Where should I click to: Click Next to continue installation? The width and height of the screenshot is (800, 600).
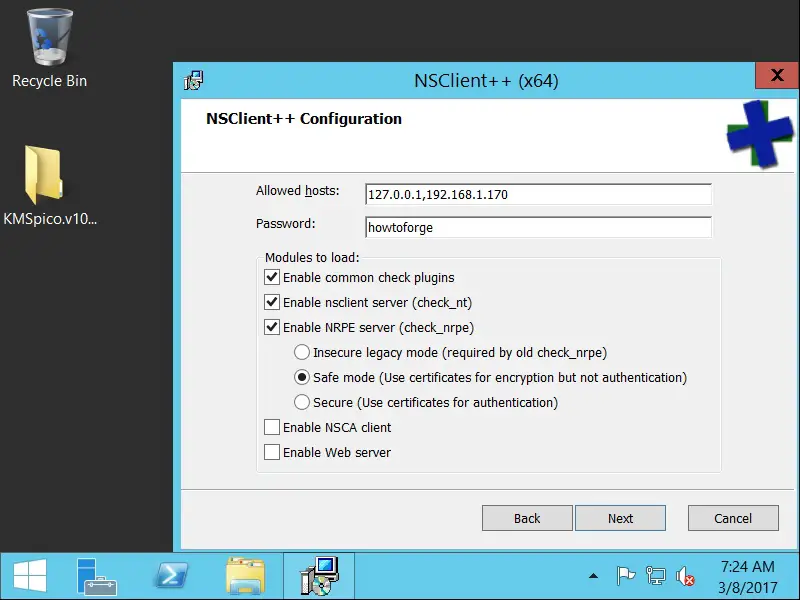pyautogui.click(x=620, y=518)
